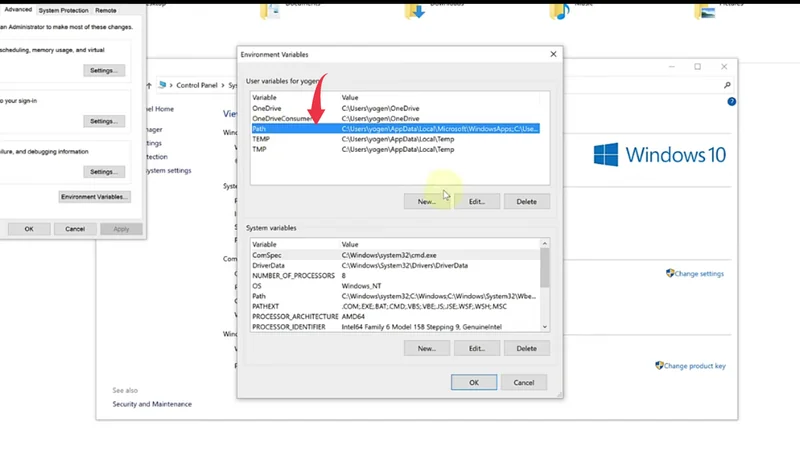Screen dimensions: 800x450
Task: Click the search magnifier icon in Control Panel
Action: (727, 86)
